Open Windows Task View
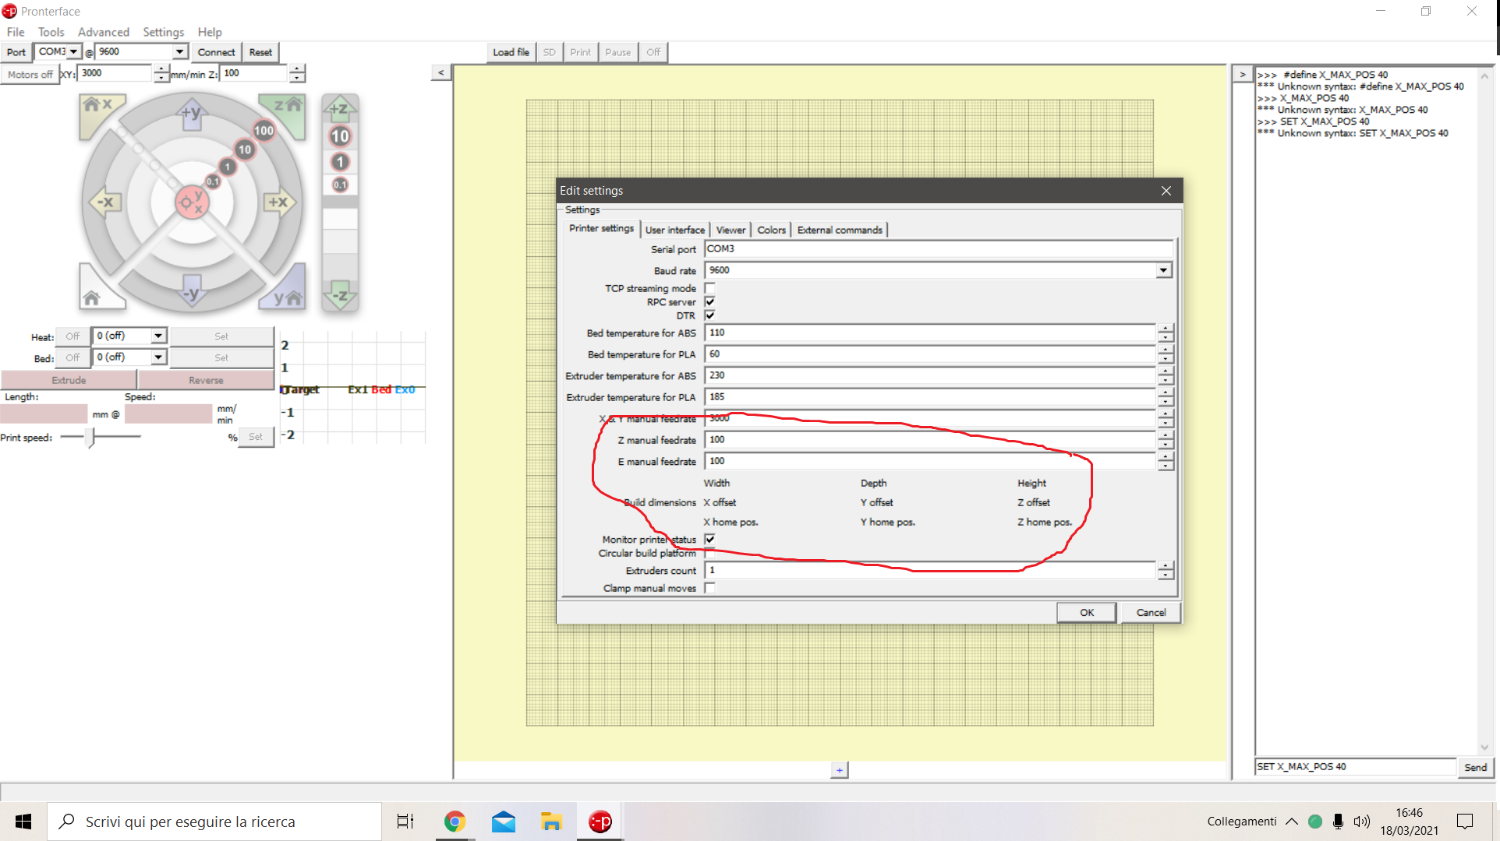The height and width of the screenshot is (841, 1500). click(405, 821)
